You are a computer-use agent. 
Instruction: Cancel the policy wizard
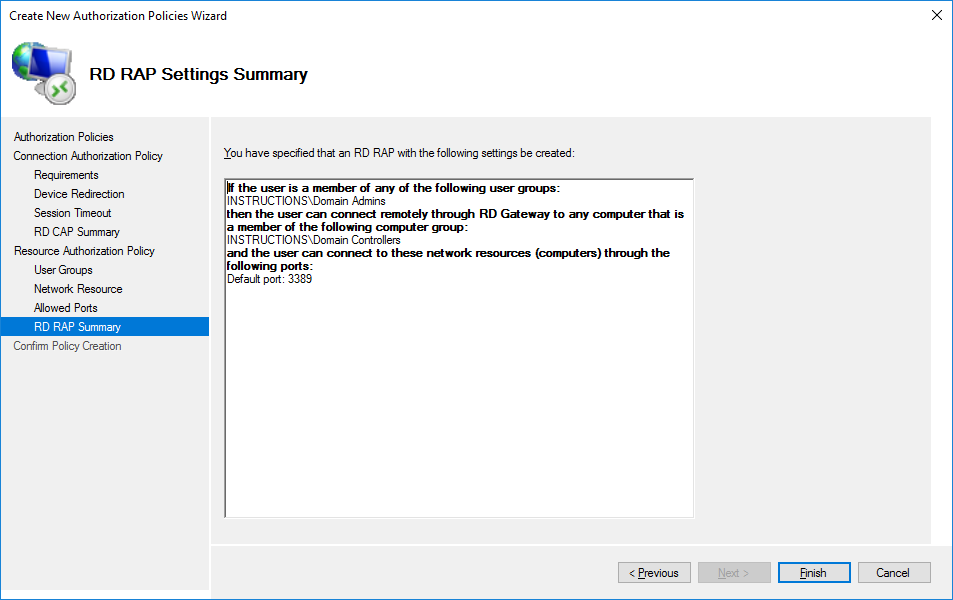pos(893,573)
